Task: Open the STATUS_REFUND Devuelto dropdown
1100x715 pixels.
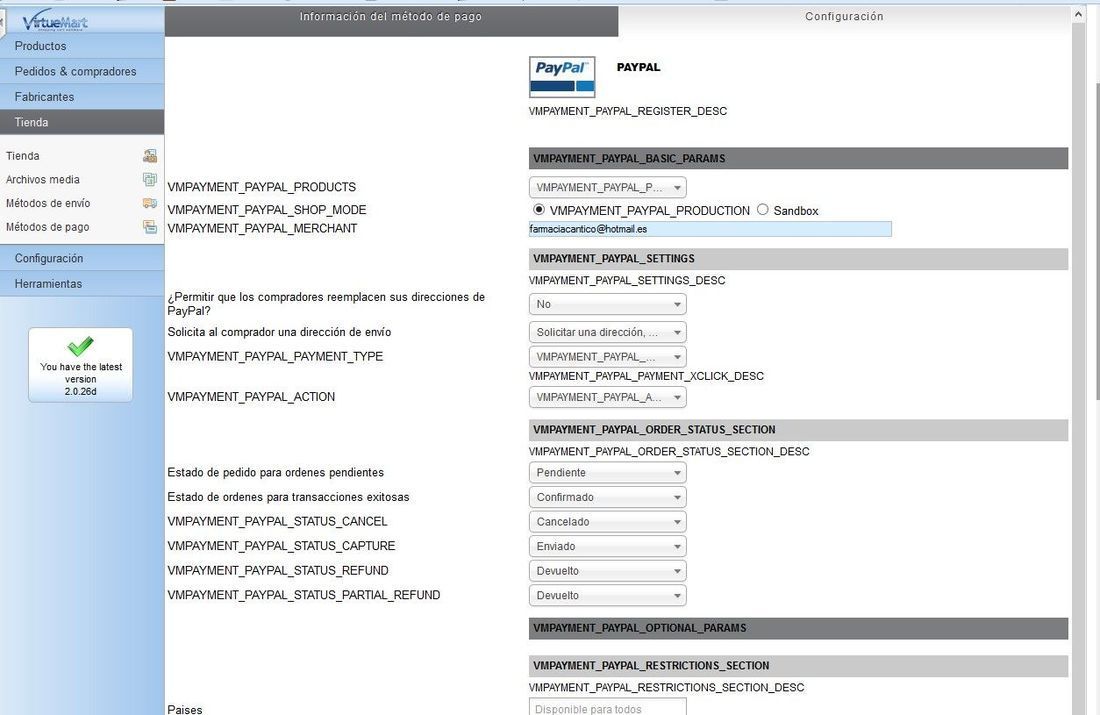Action: pyautogui.click(x=608, y=571)
